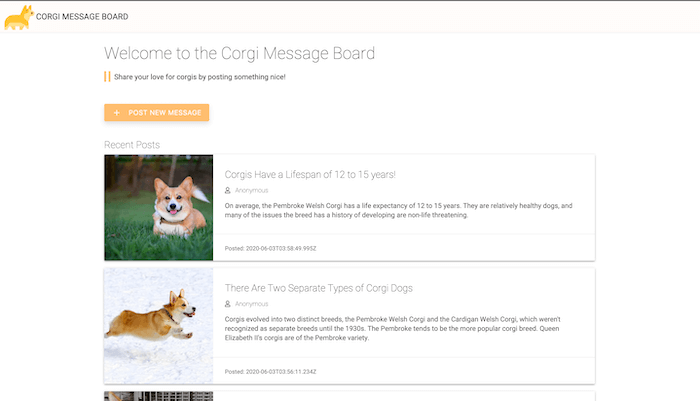Click the partially visible third post image
The width and height of the screenshot is (700, 401).
(x=158, y=396)
